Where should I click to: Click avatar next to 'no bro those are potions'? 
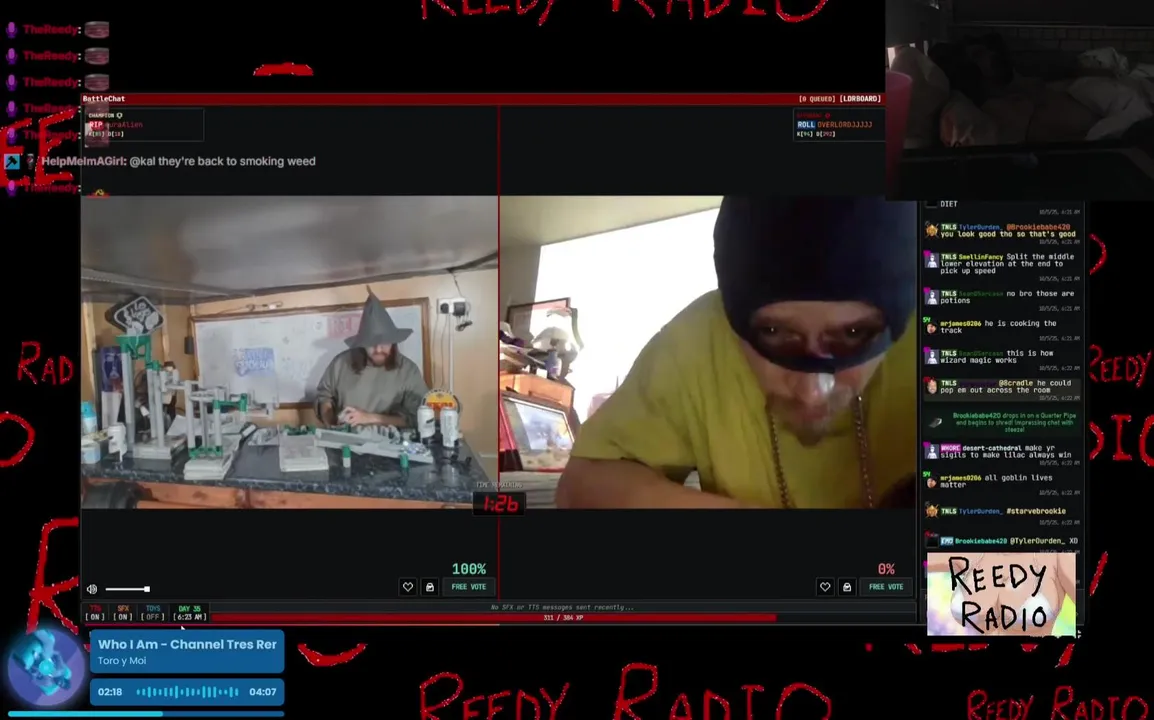(932, 297)
